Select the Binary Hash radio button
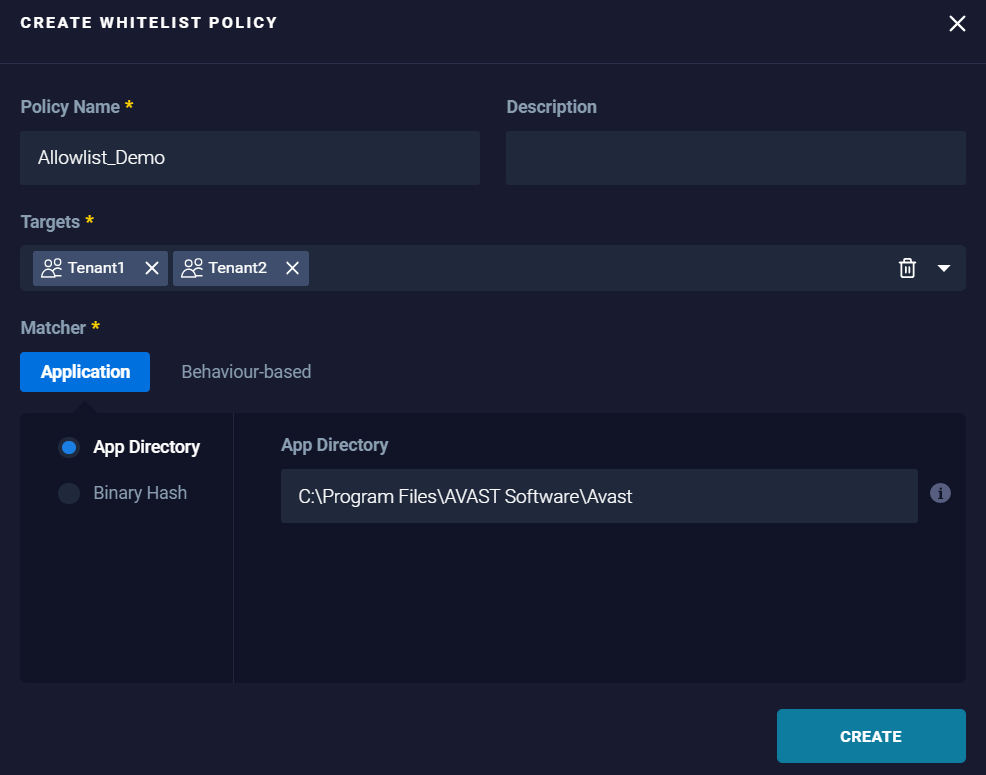 [x=68, y=492]
